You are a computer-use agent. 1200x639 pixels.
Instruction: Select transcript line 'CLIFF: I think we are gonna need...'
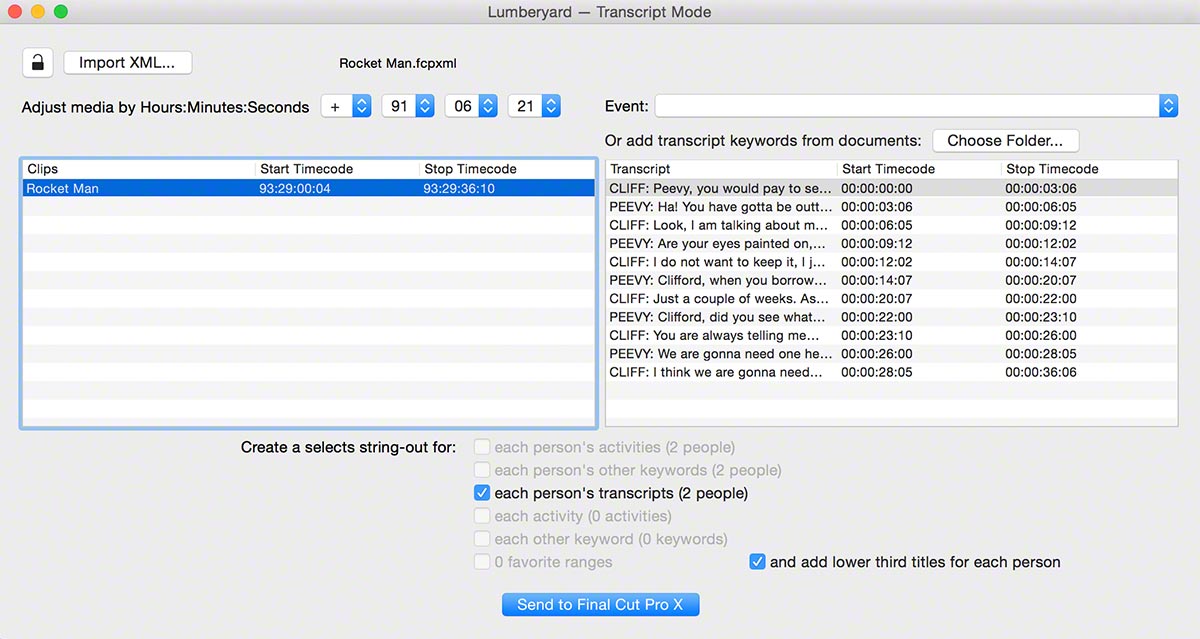pos(892,372)
